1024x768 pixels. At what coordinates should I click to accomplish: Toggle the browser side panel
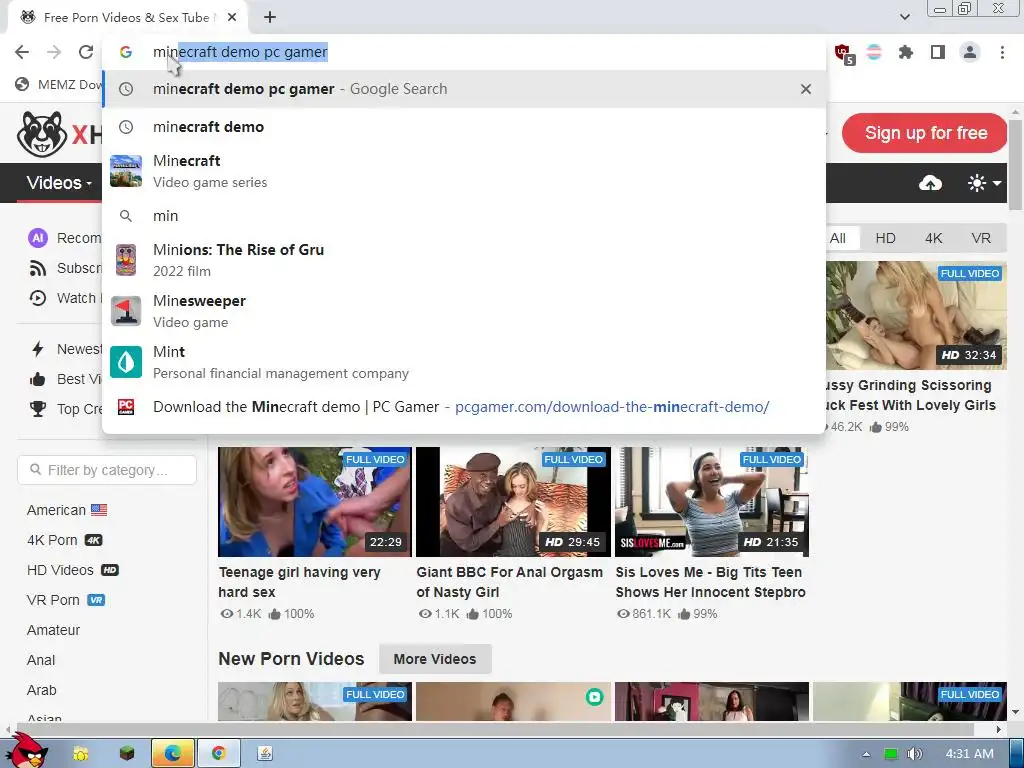coord(938,52)
